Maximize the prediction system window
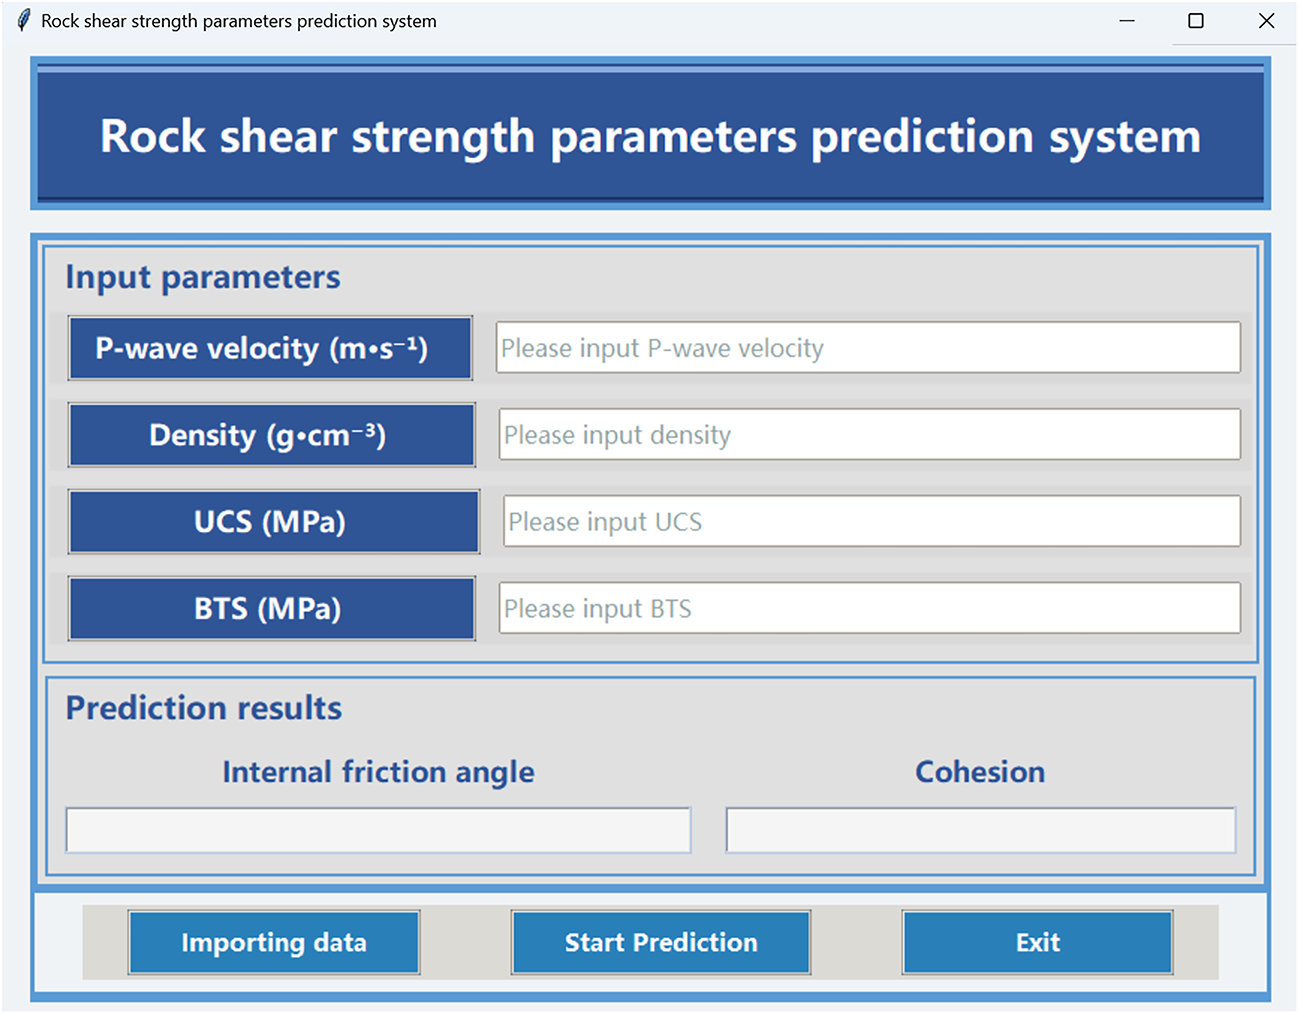The image size is (1299, 1014). [x=1196, y=21]
